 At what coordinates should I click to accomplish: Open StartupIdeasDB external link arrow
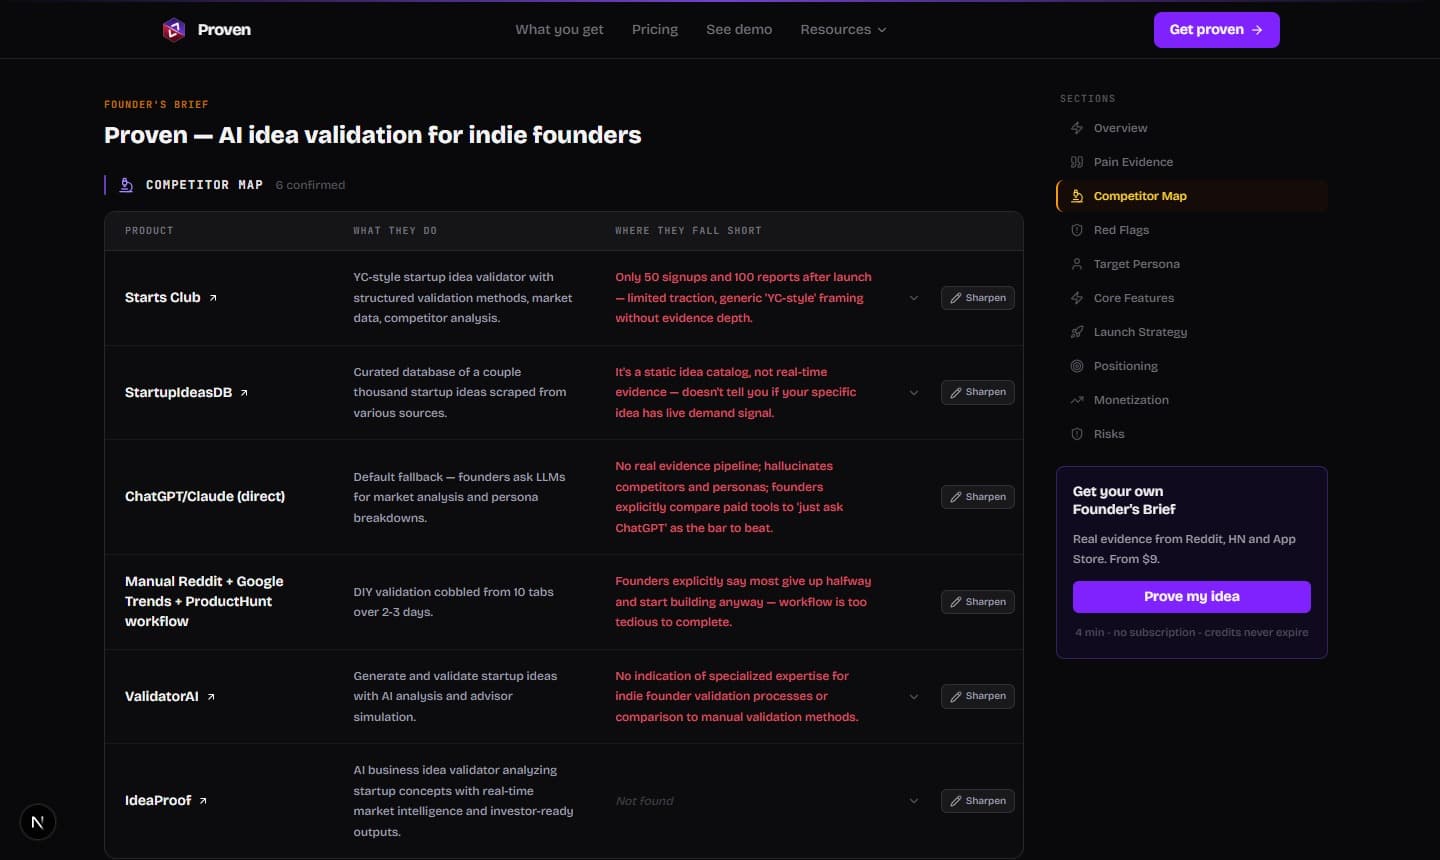pyautogui.click(x=244, y=393)
